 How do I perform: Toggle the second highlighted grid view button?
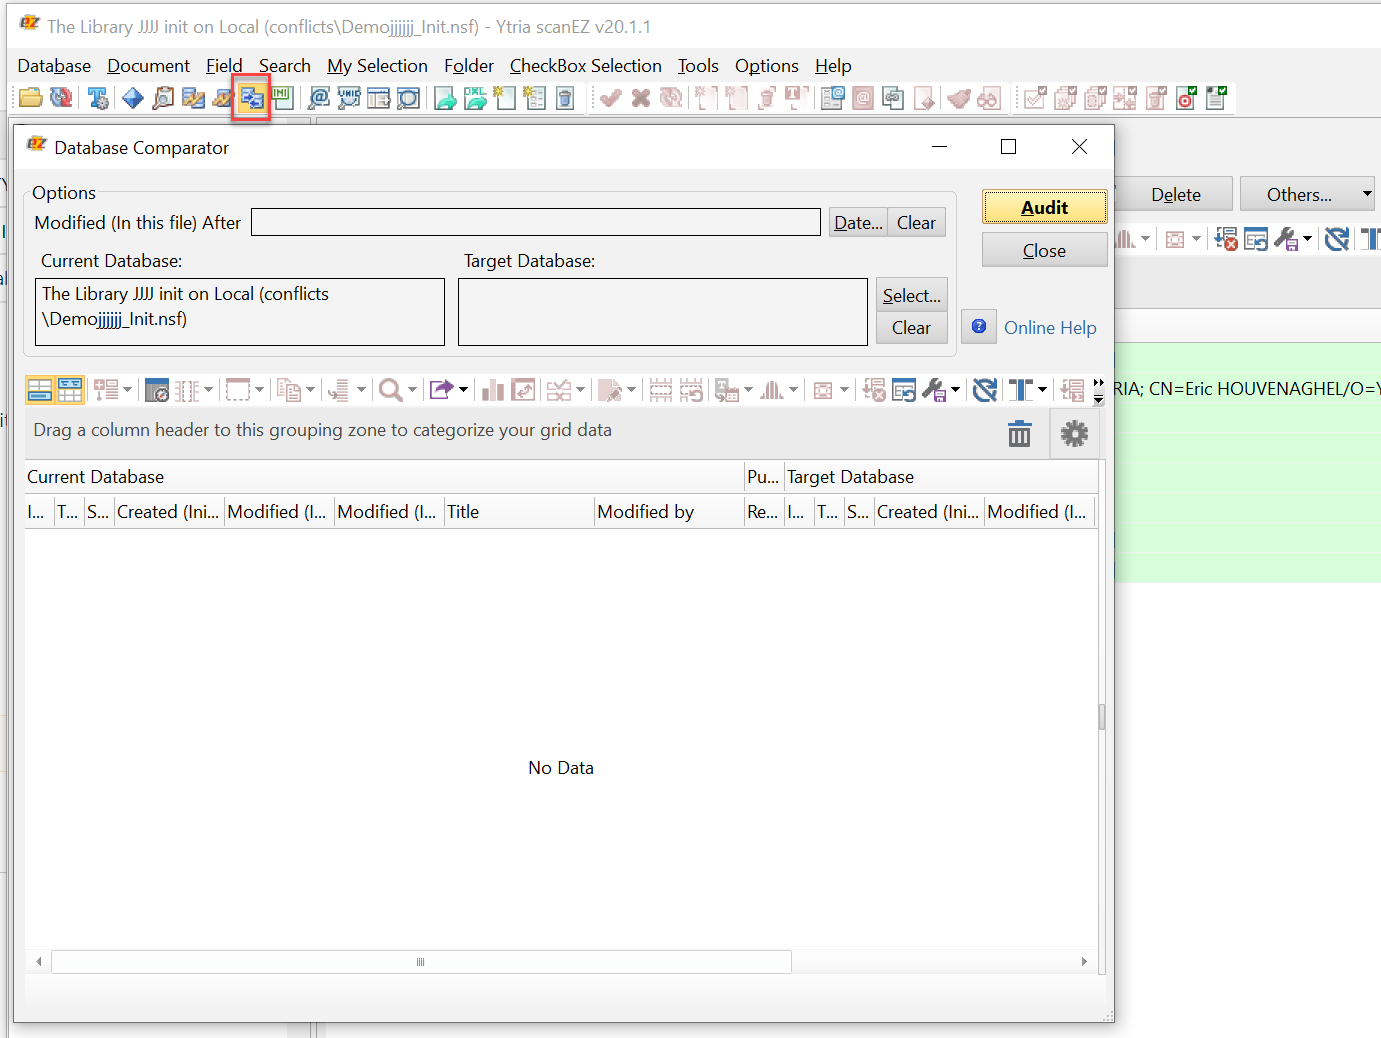pyautogui.click(x=70, y=390)
